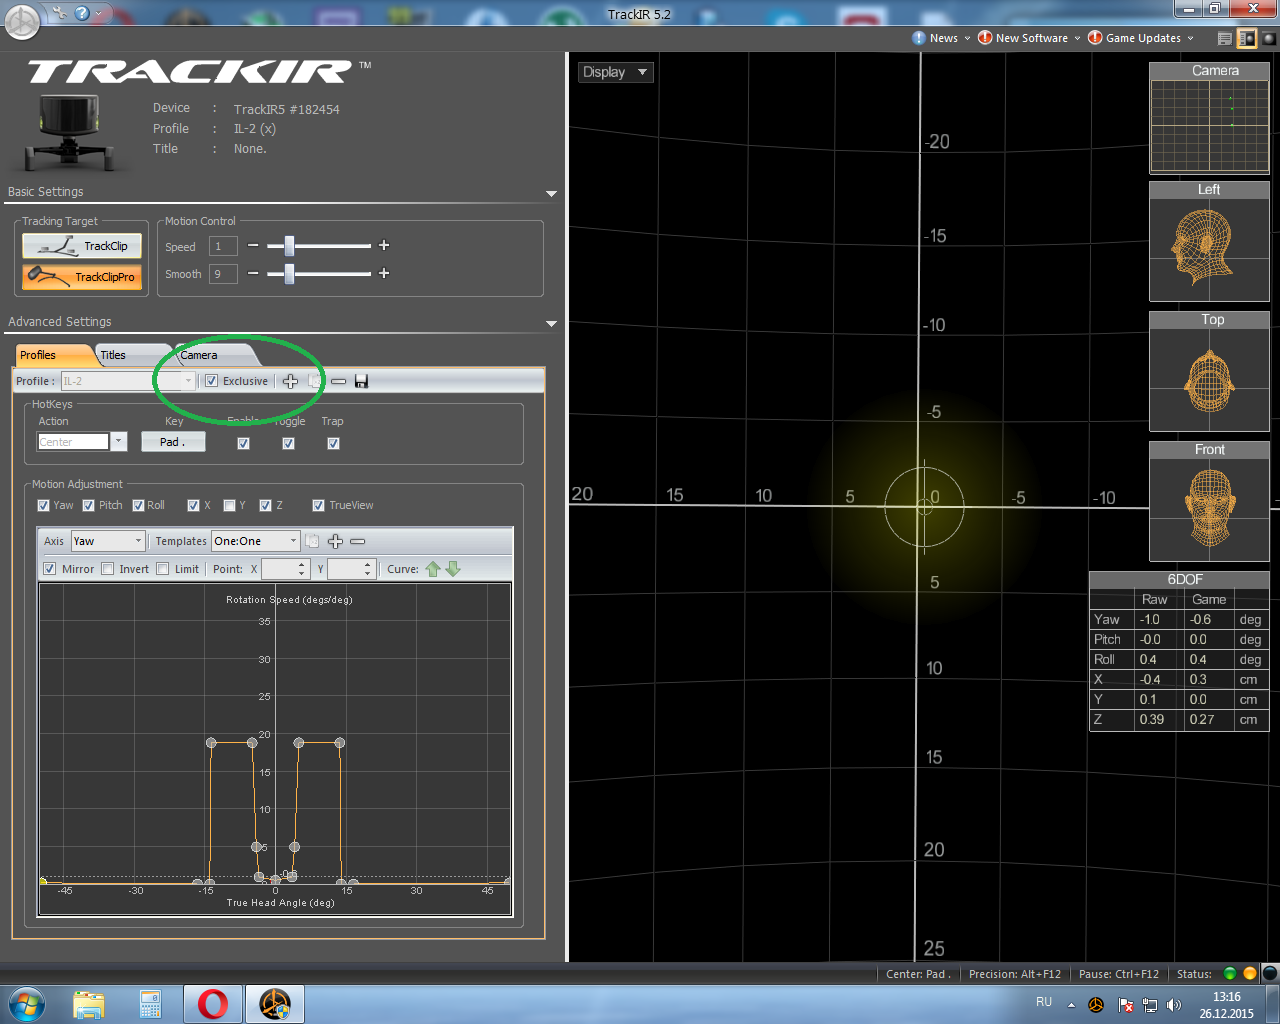Image resolution: width=1280 pixels, height=1024 pixels.
Task: Open Windows Start menu
Action: click(26, 1004)
